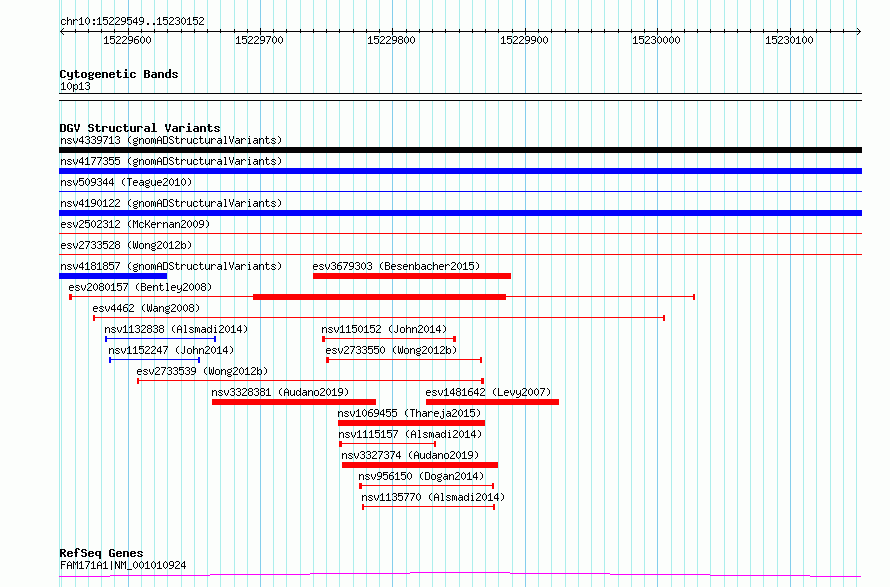The width and height of the screenshot is (890, 587).
Task: Select blue nsv1152247 variant line
Action: [x=154, y=360]
